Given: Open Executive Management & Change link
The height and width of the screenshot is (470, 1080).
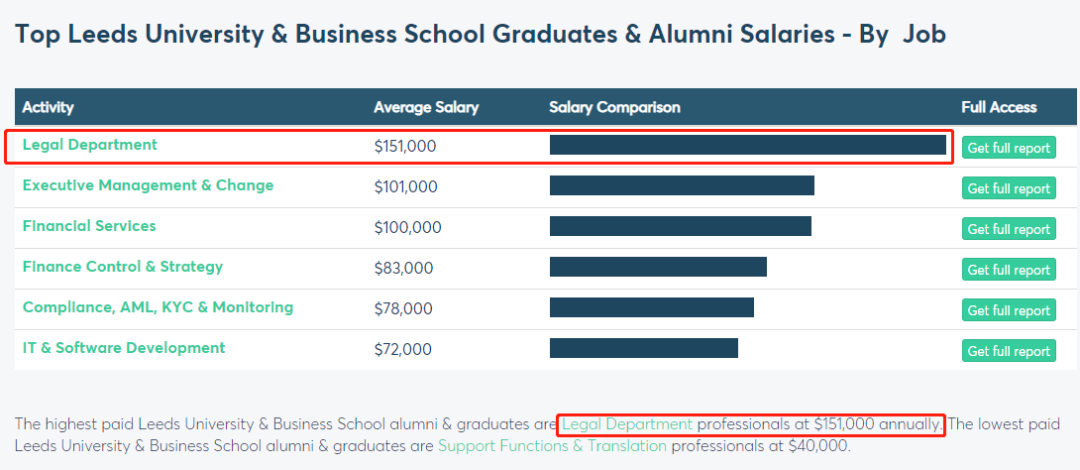Looking at the screenshot, I should click(x=148, y=186).
